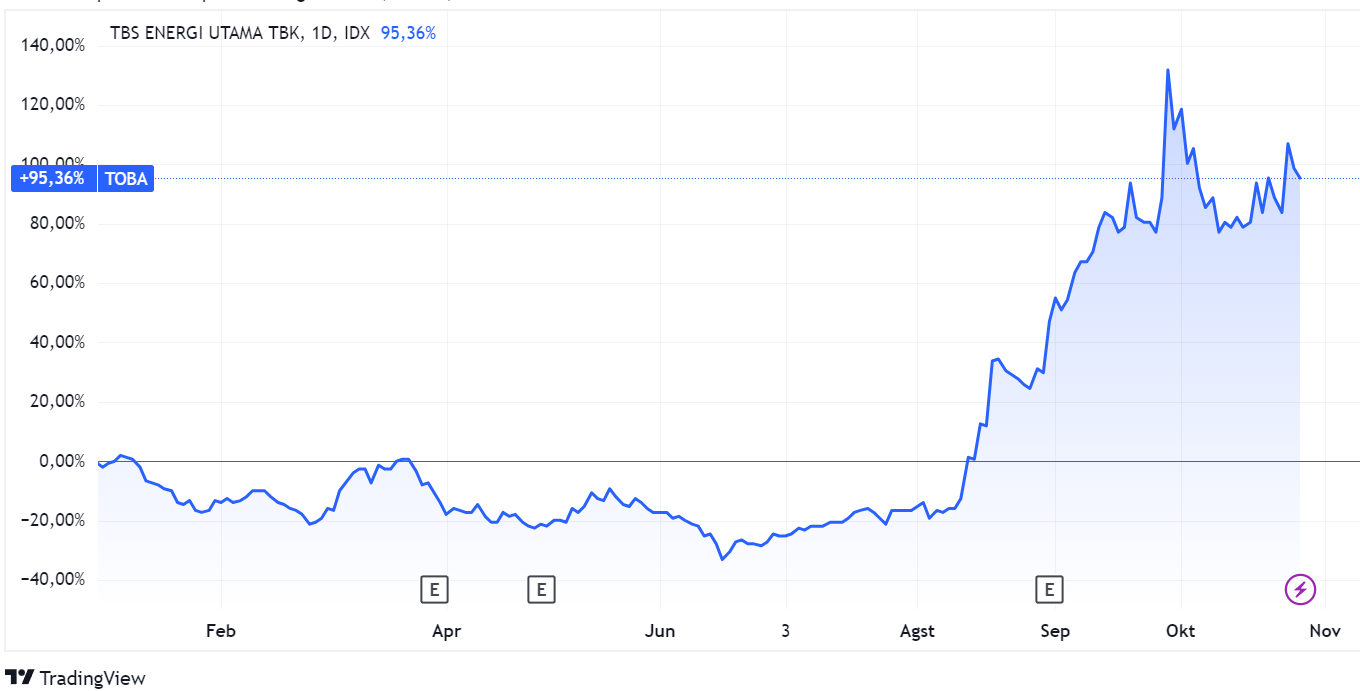Click the Feb date label
Screen dimensions: 1360x691
tap(220, 631)
